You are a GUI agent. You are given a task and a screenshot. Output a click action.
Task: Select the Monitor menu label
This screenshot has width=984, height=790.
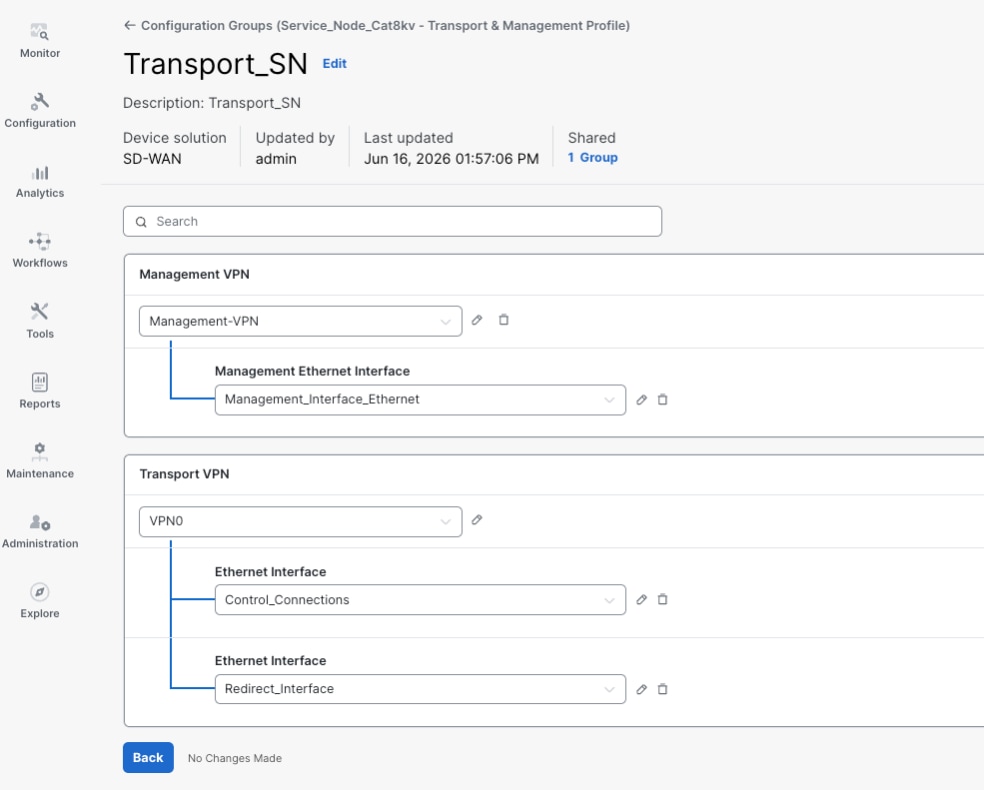tap(40, 53)
